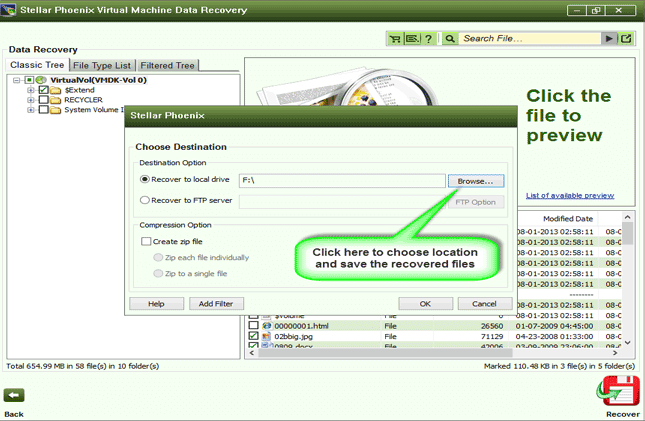The height and width of the screenshot is (421, 645).
Task: Click the FTP server path field
Action: point(342,202)
